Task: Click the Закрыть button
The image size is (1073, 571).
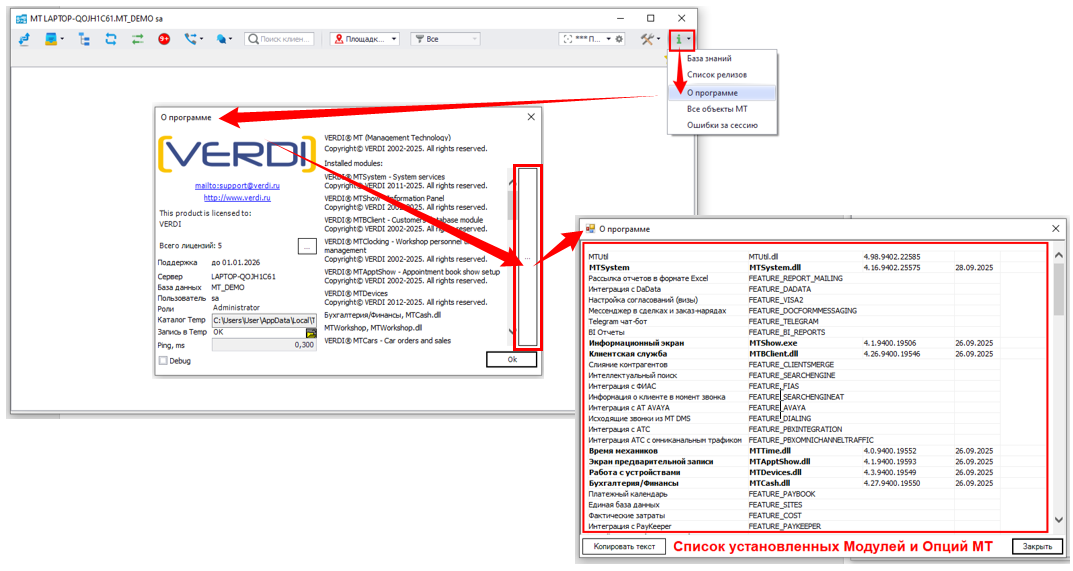Action: pyautogui.click(x=1037, y=546)
